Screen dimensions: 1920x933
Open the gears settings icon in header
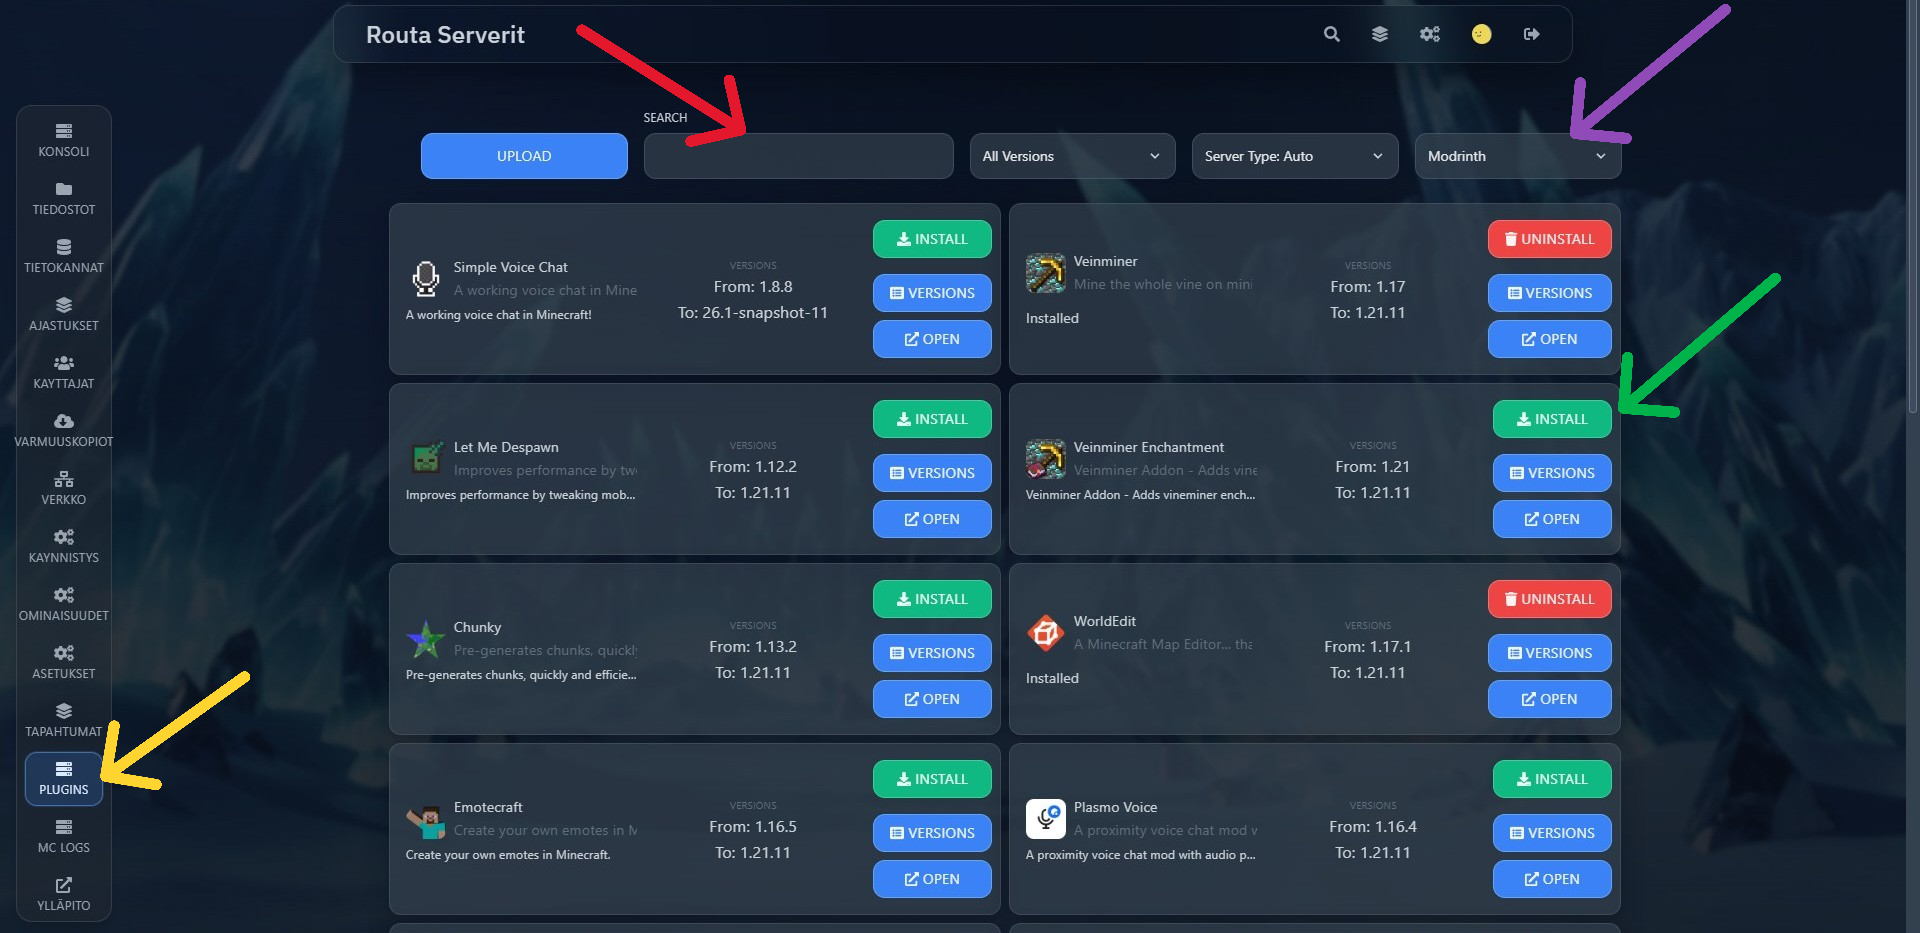1430,34
